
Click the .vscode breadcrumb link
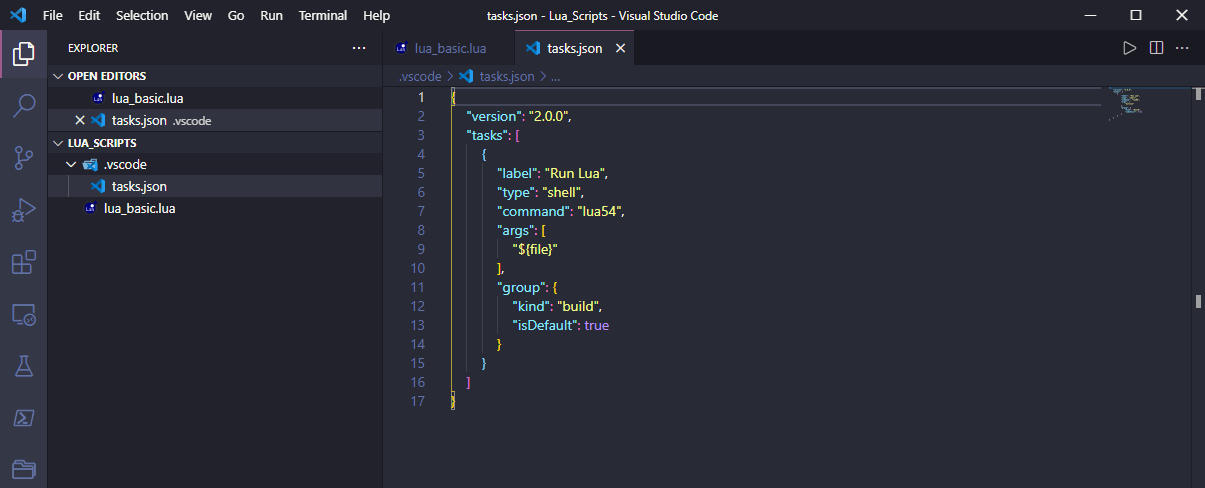click(x=419, y=76)
